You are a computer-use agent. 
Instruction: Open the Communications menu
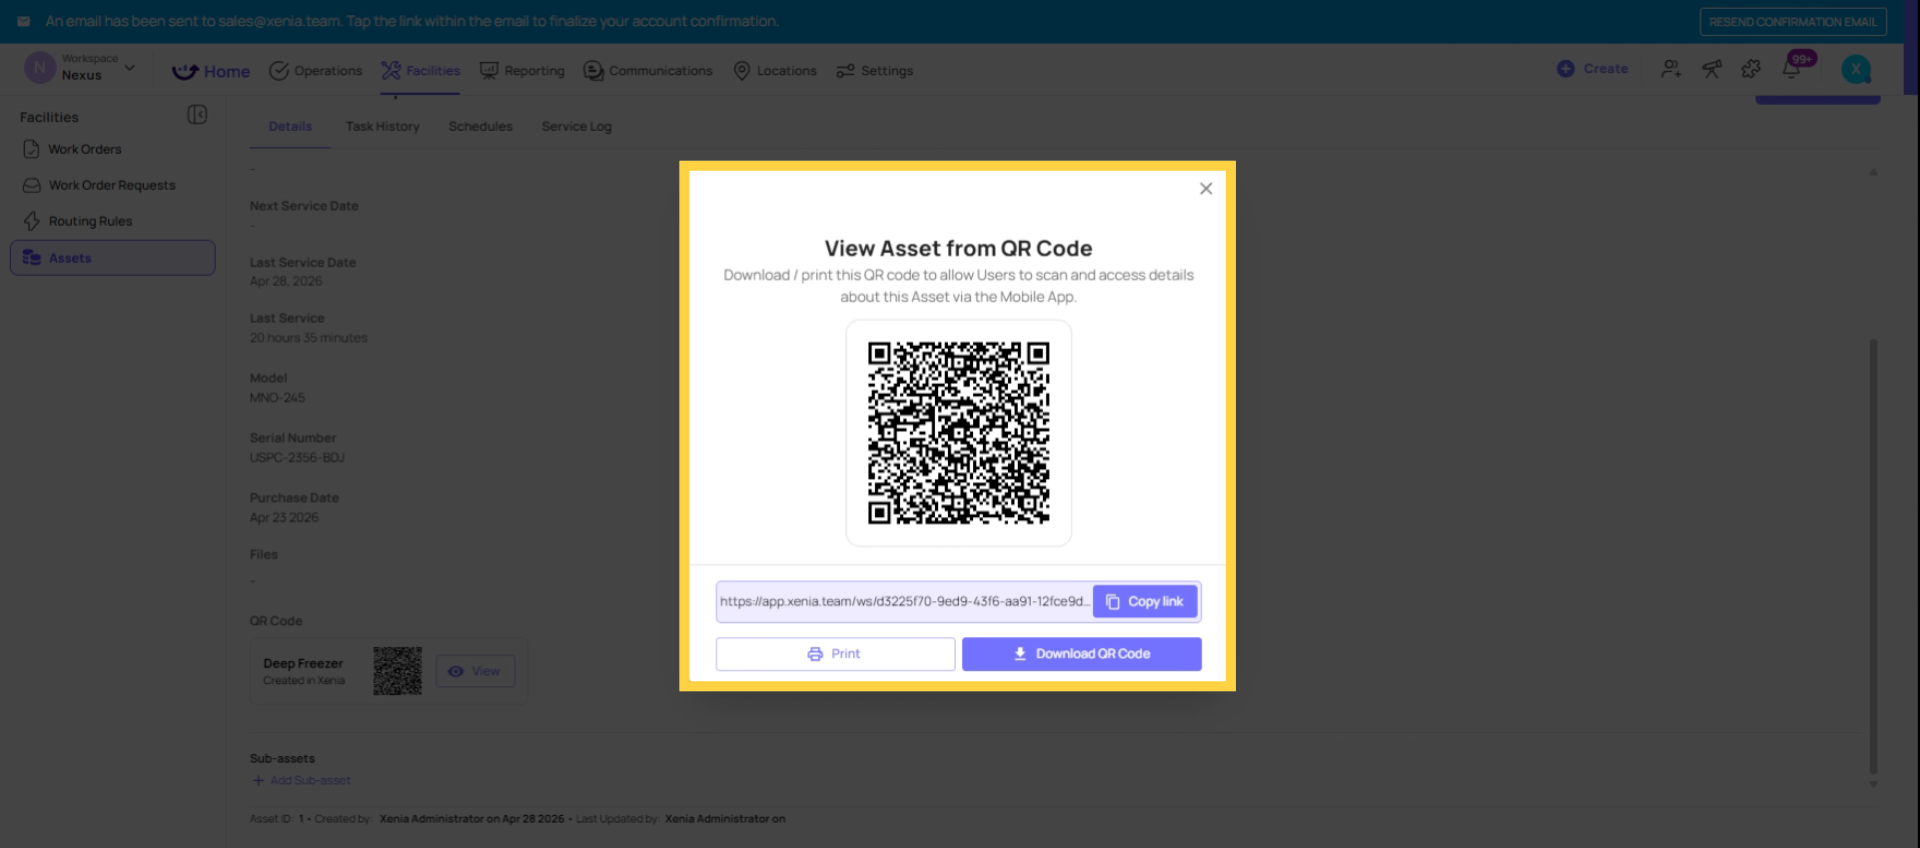coord(648,71)
